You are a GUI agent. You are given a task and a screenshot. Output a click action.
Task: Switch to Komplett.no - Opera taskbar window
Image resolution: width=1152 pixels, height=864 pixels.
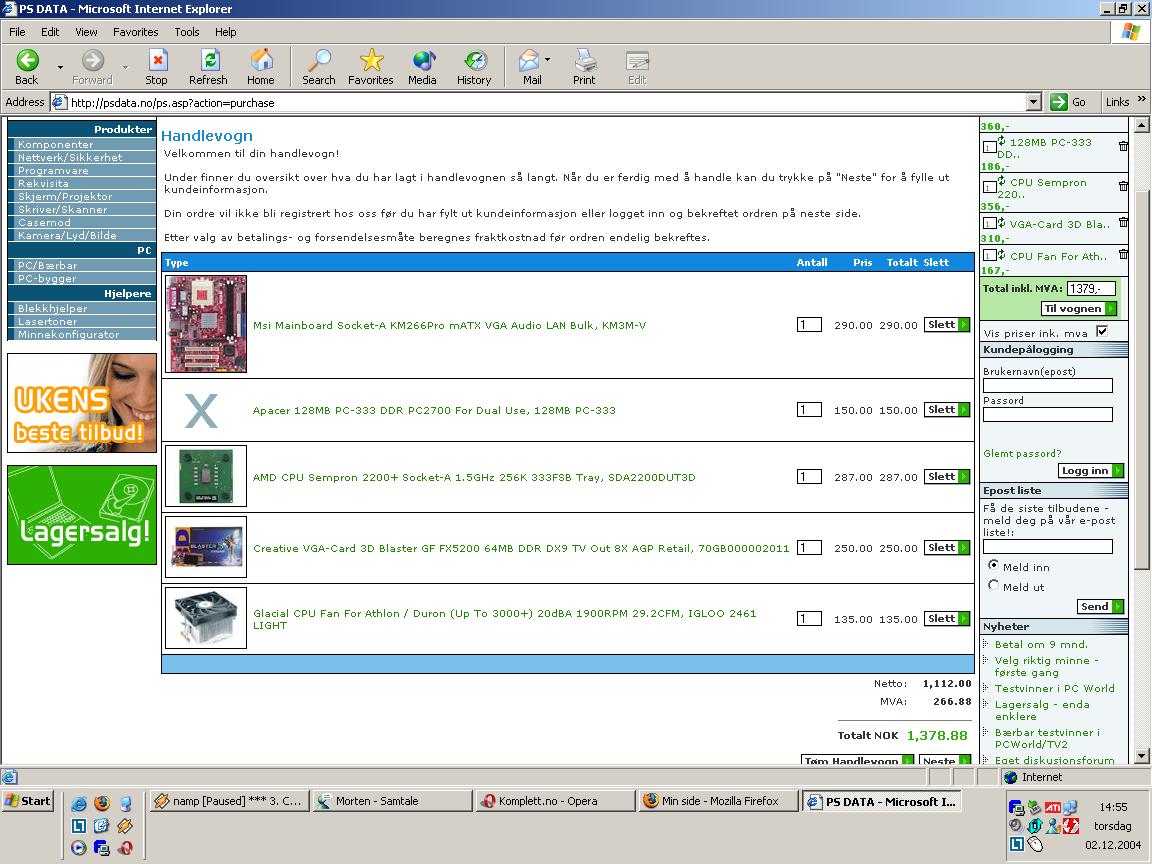(x=555, y=801)
